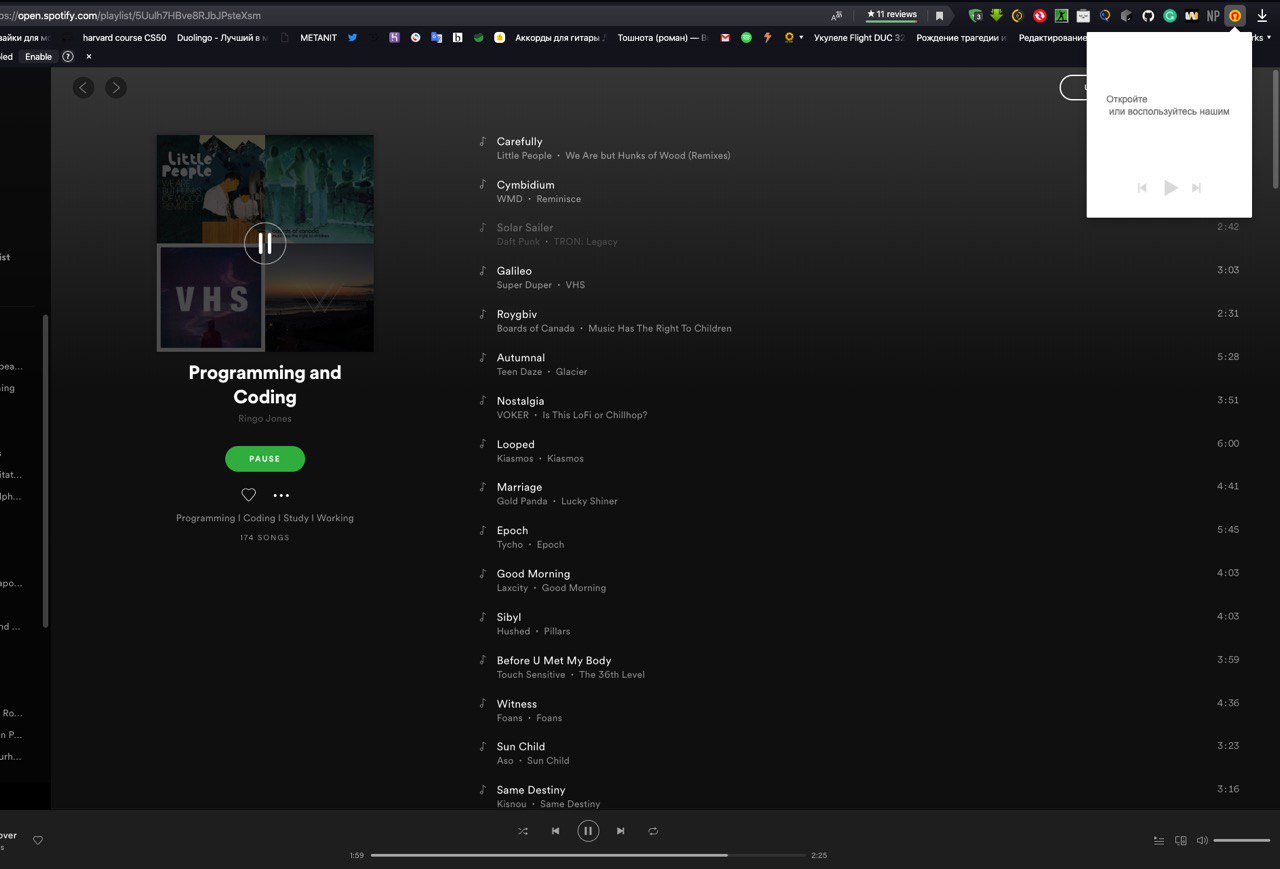Skip to next track in player bar

point(621,831)
